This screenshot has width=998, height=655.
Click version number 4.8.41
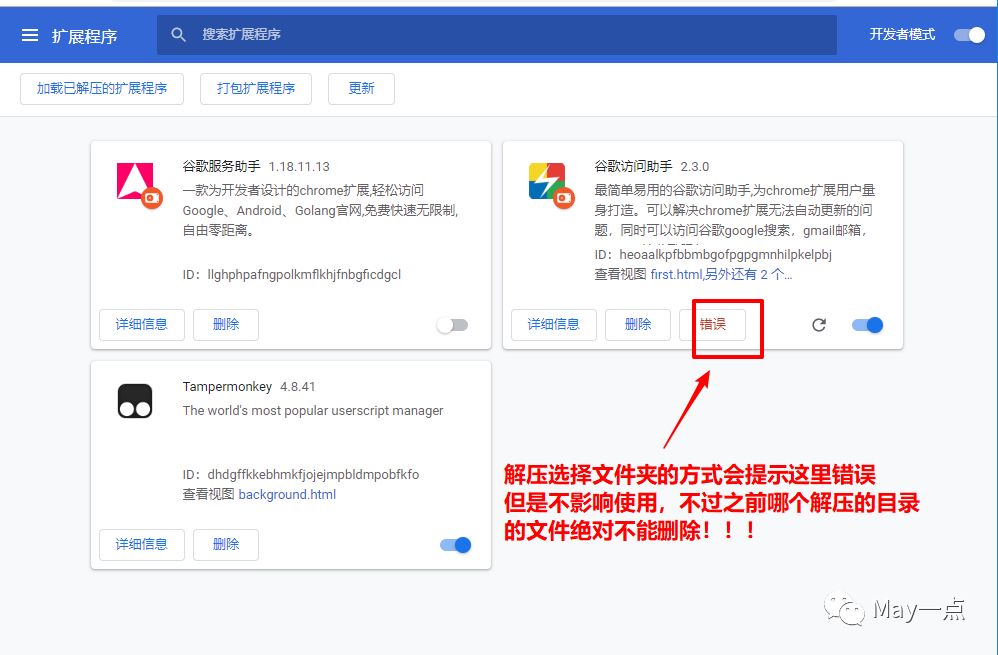[x=298, y=386]
